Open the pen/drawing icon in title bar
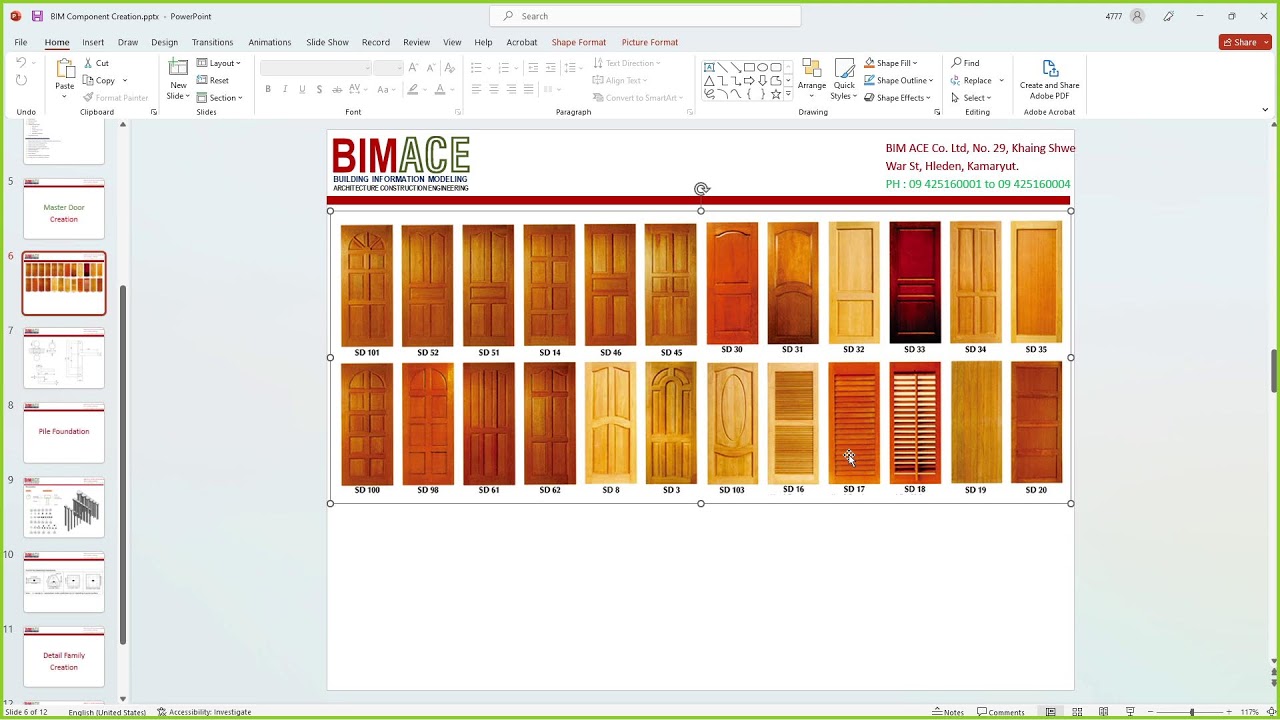This screenshot has width=1280, height=720. click(x=1168, y=16)
